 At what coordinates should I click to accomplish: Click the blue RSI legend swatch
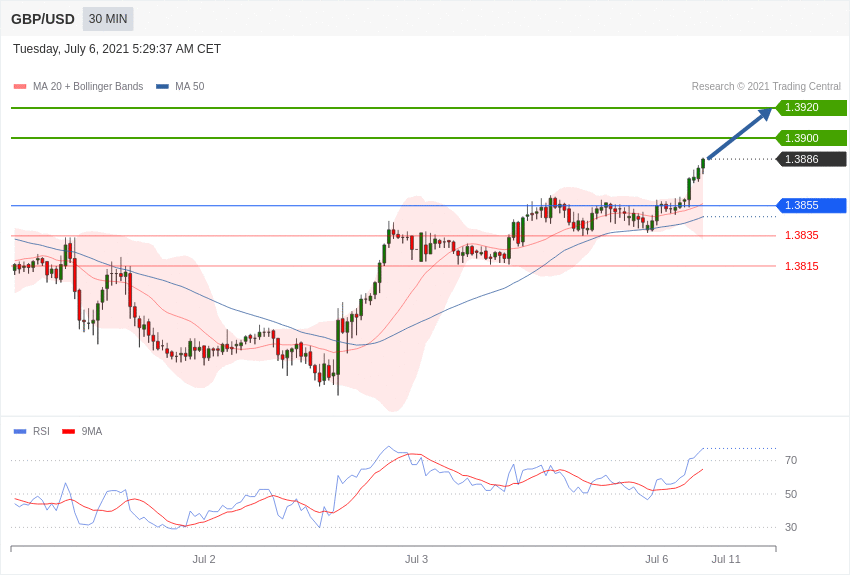point(20,431)
